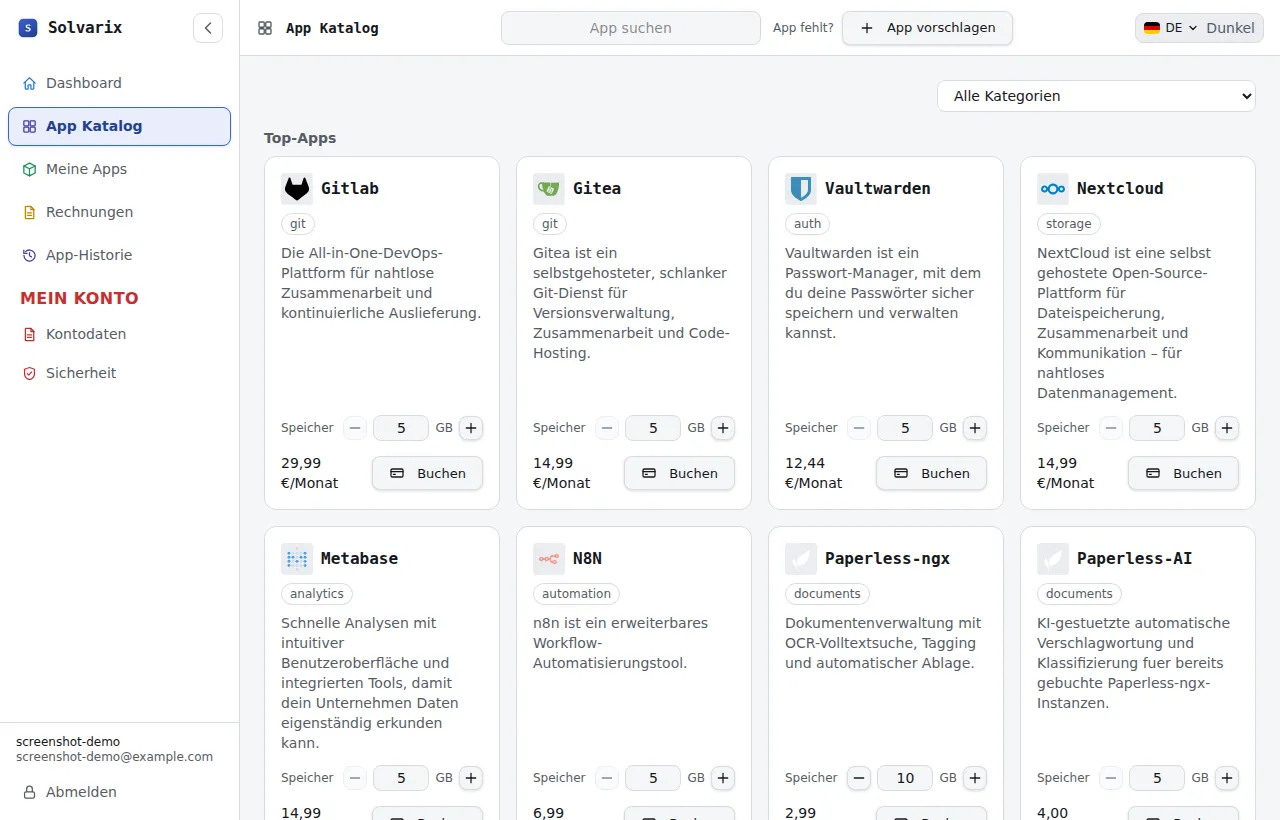Screen dimensions: 1280x820
Task: Increase Metabase storage with plus button
Action: tap(472, 778)
